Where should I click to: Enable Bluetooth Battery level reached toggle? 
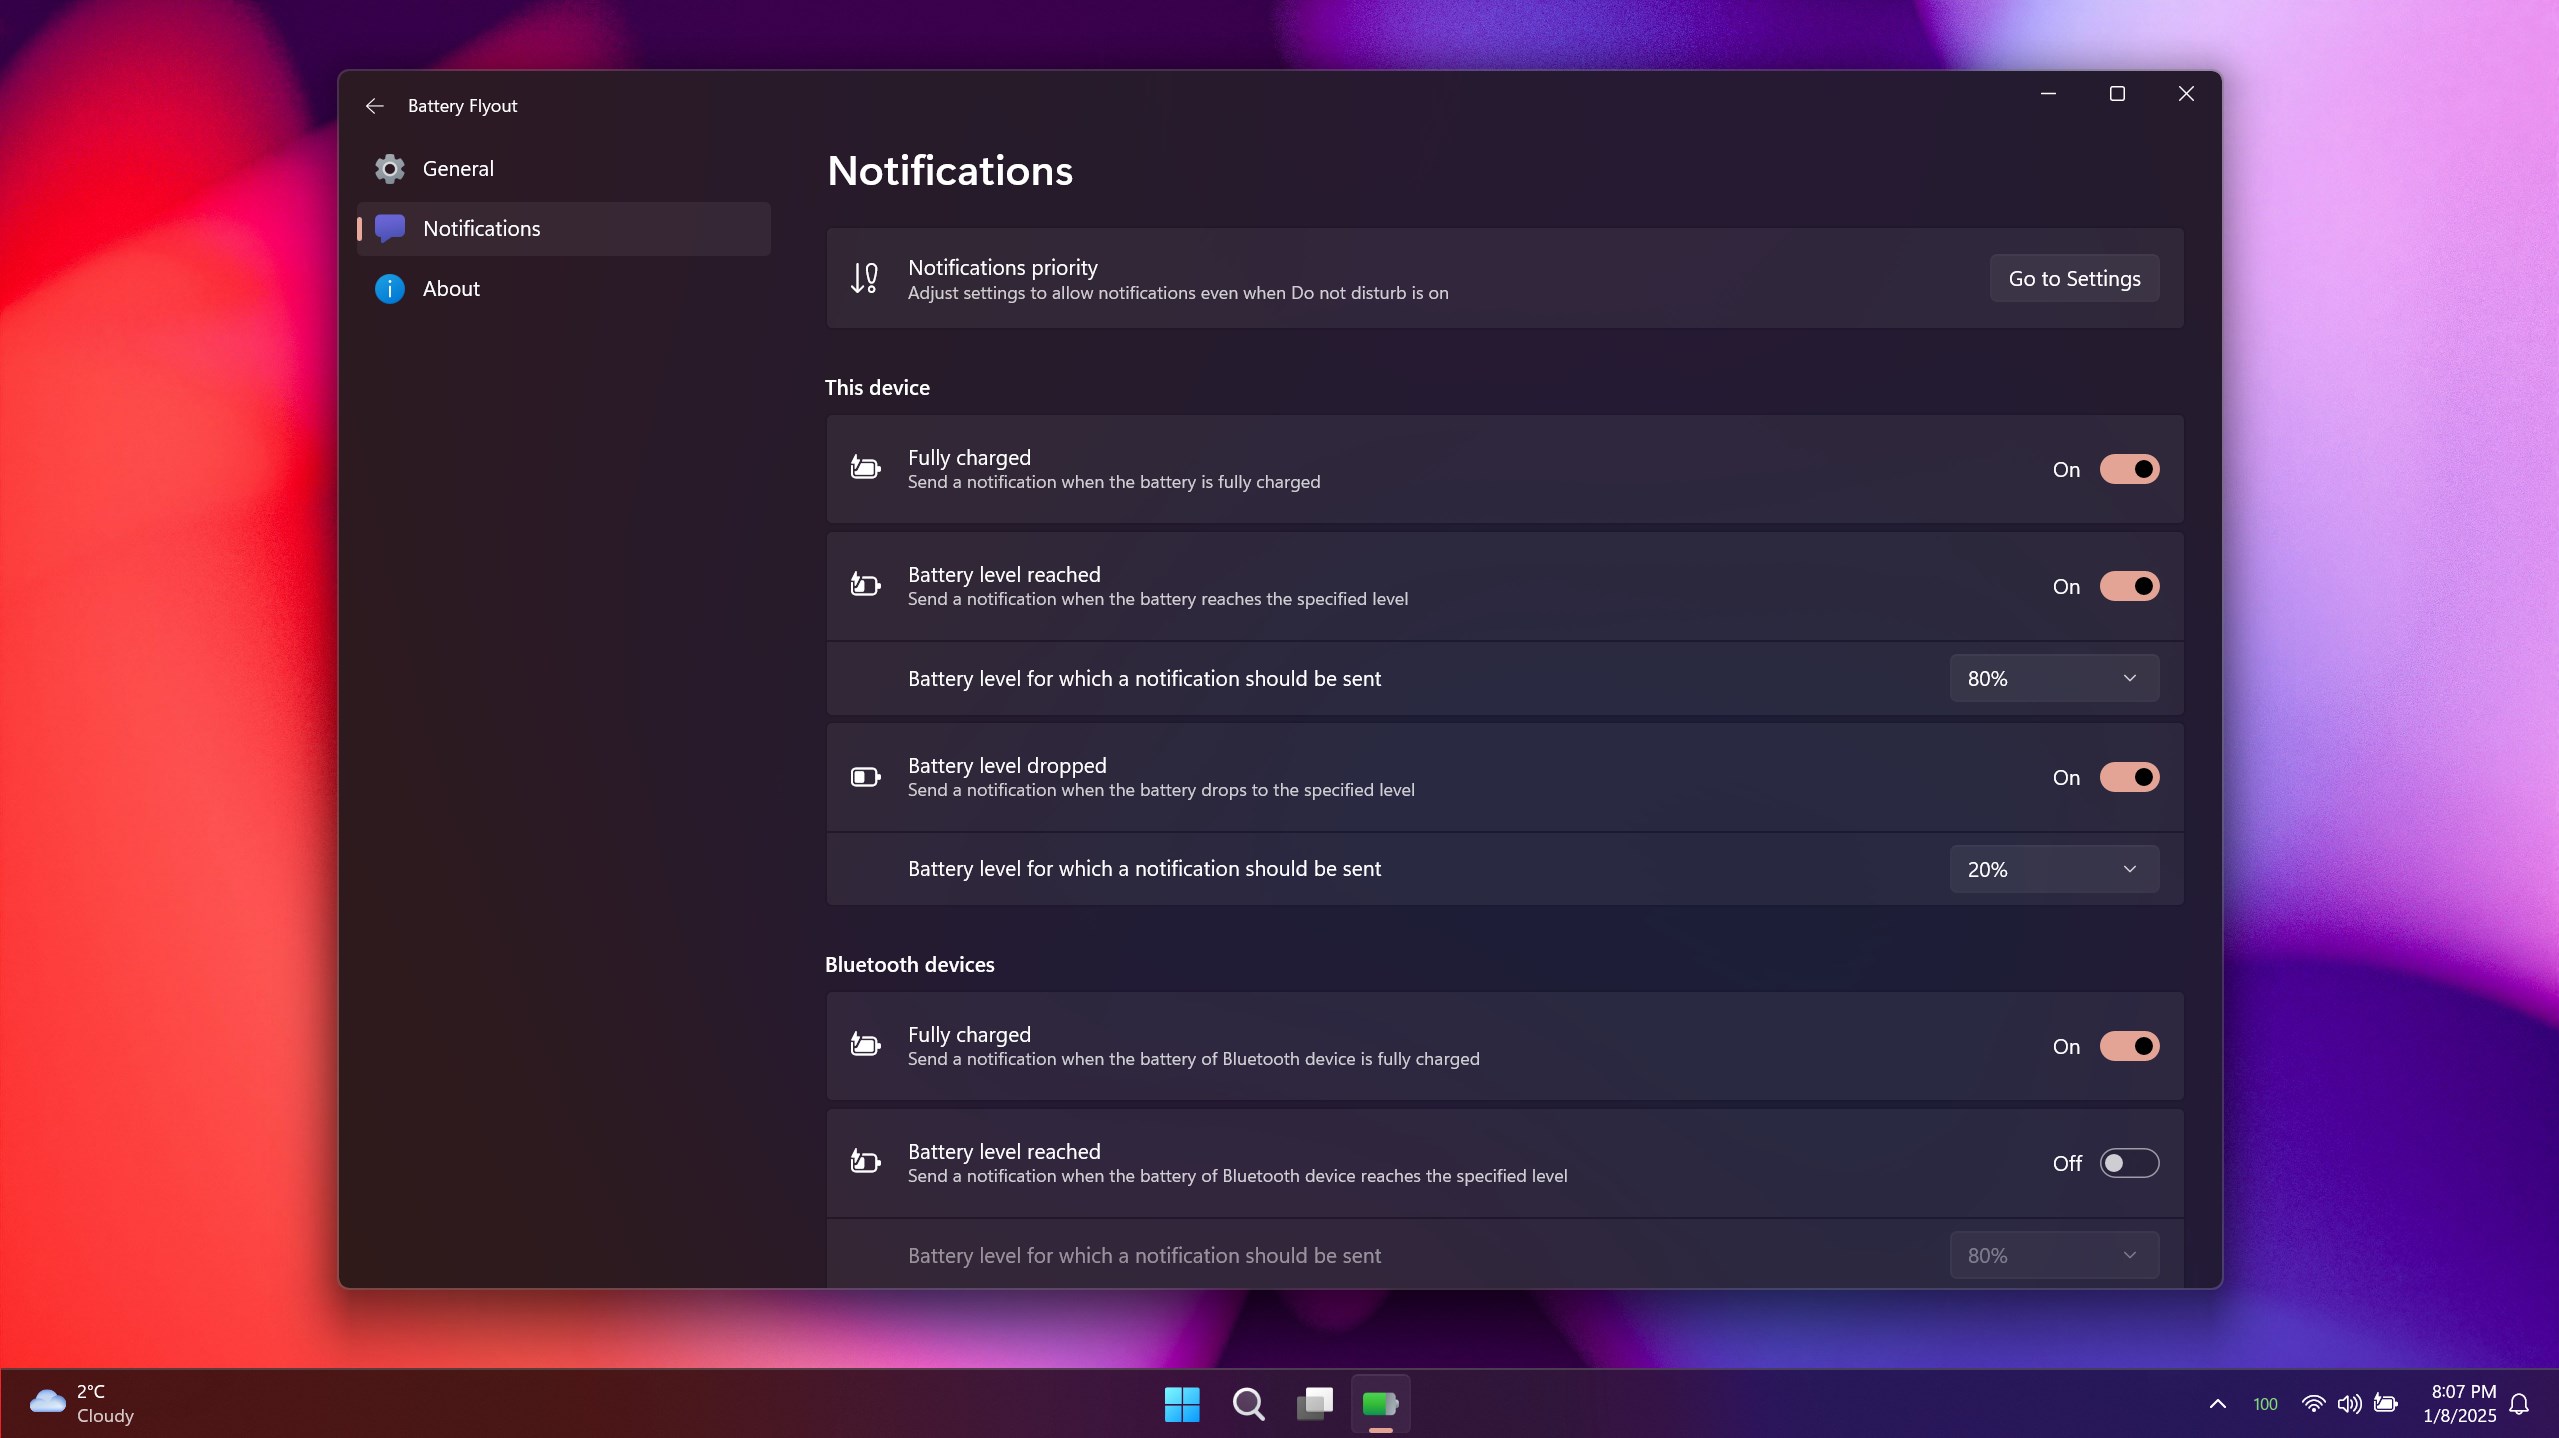[x=2129, y=1163]
